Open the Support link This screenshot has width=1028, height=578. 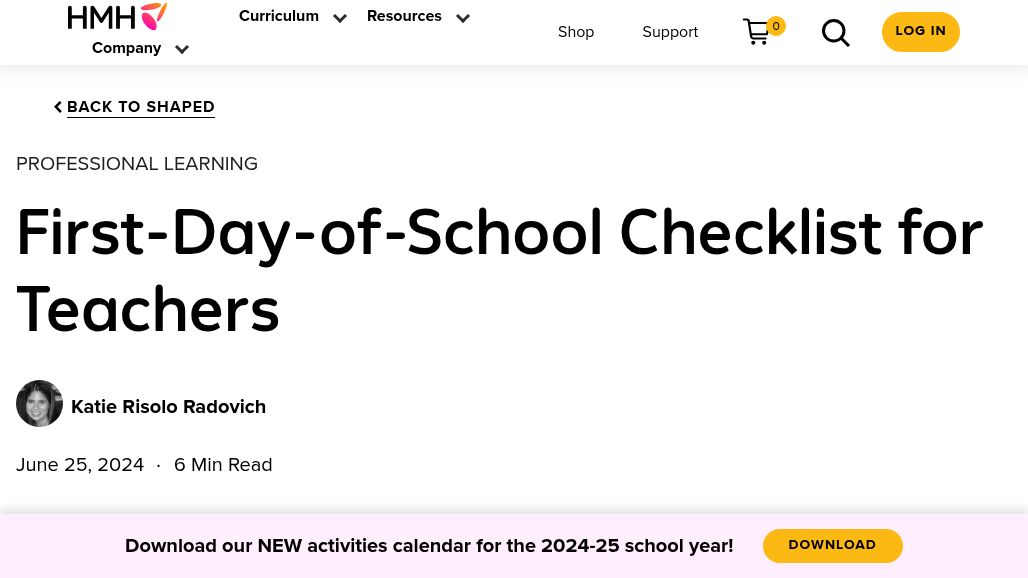670,32
